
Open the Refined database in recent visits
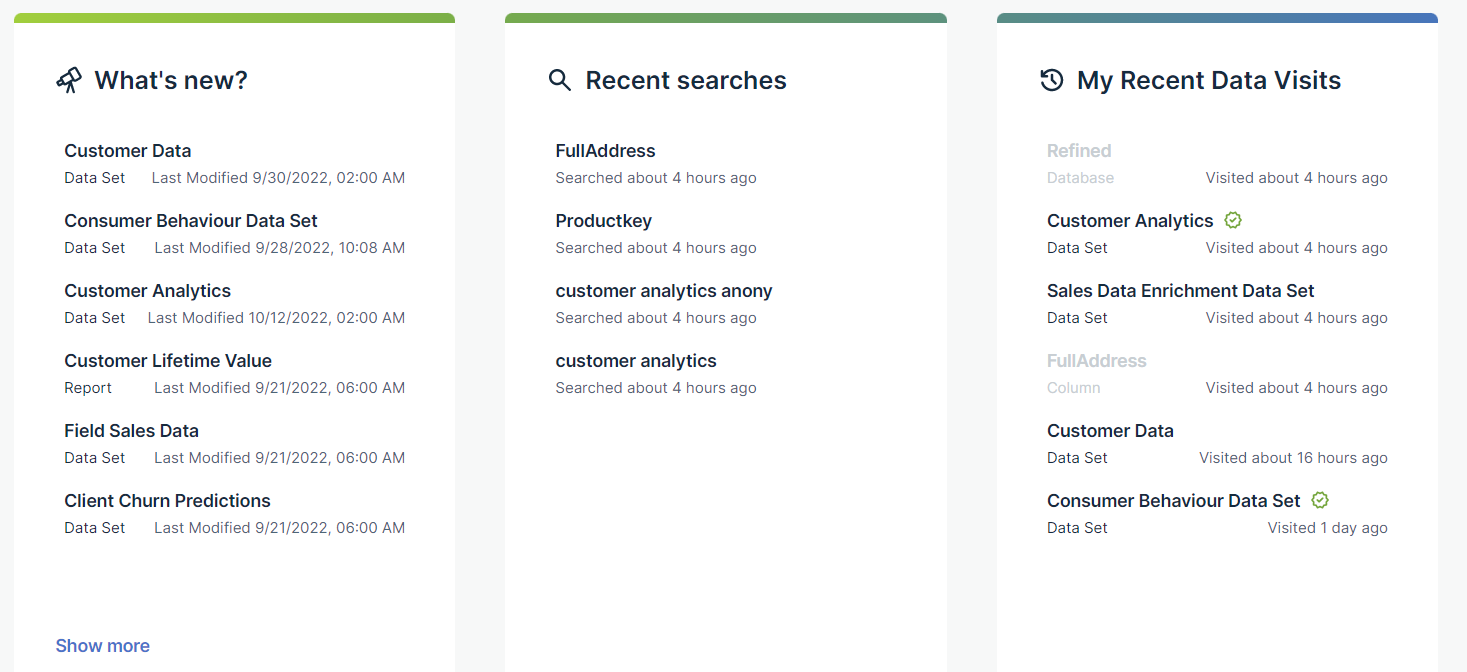1078,151
